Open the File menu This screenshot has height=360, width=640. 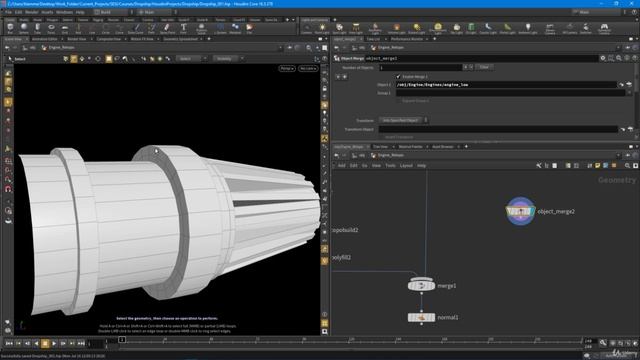pyautogui.click(x=8, y=12)
